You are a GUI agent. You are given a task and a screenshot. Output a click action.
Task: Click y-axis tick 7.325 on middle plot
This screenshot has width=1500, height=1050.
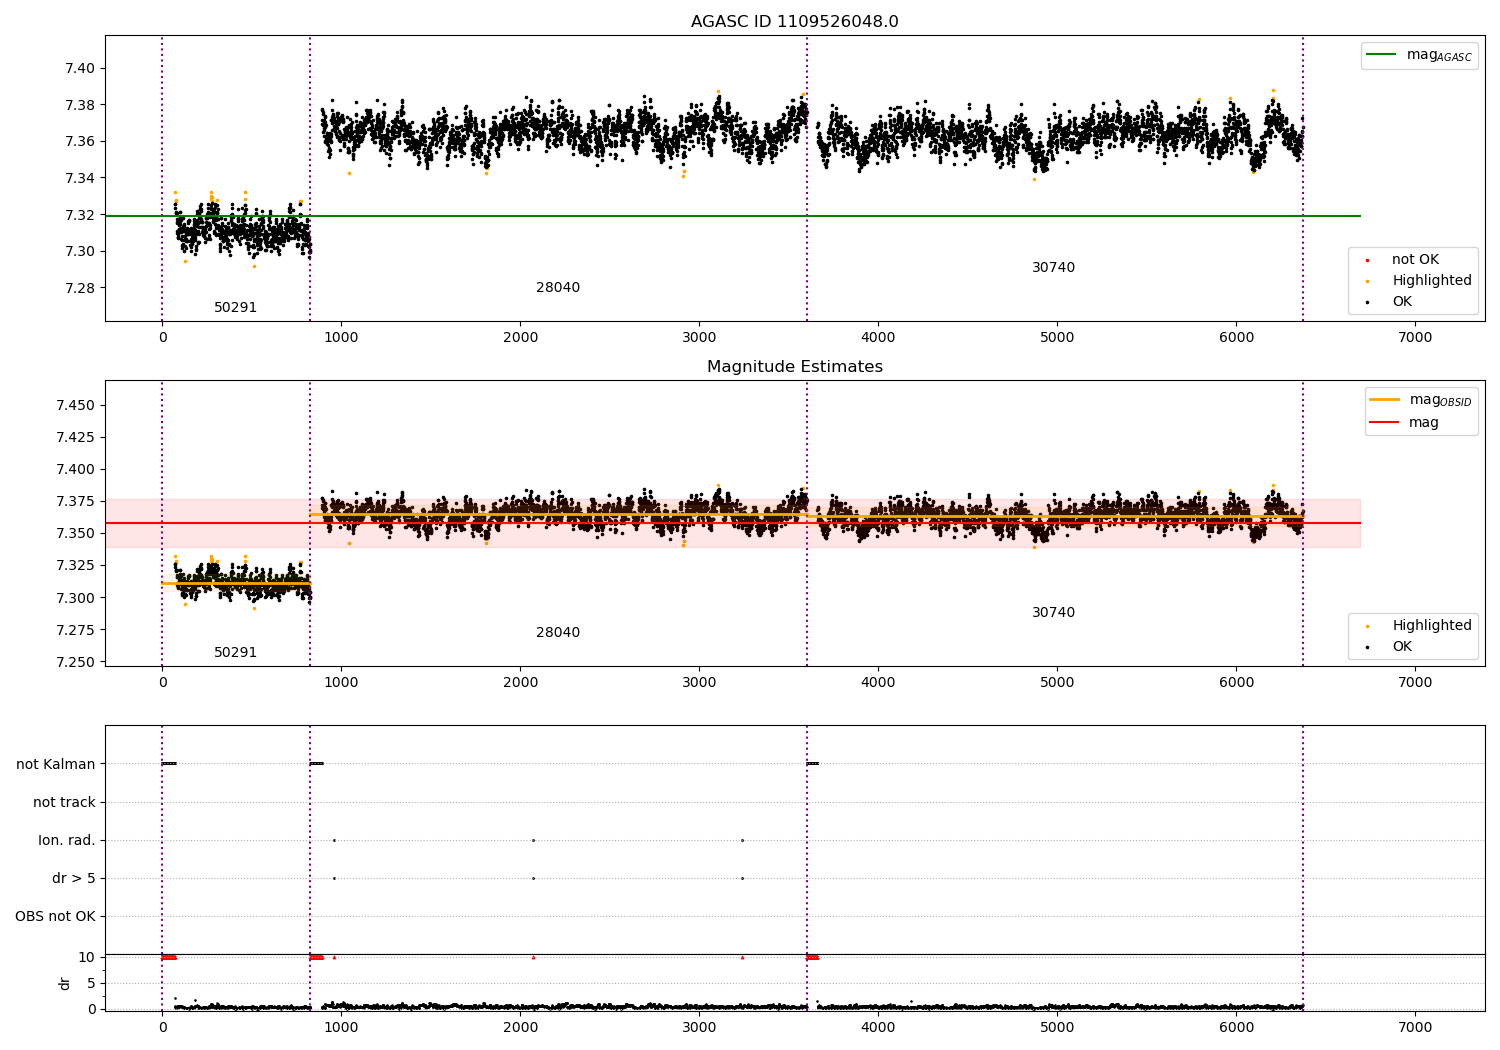(76, 565)
